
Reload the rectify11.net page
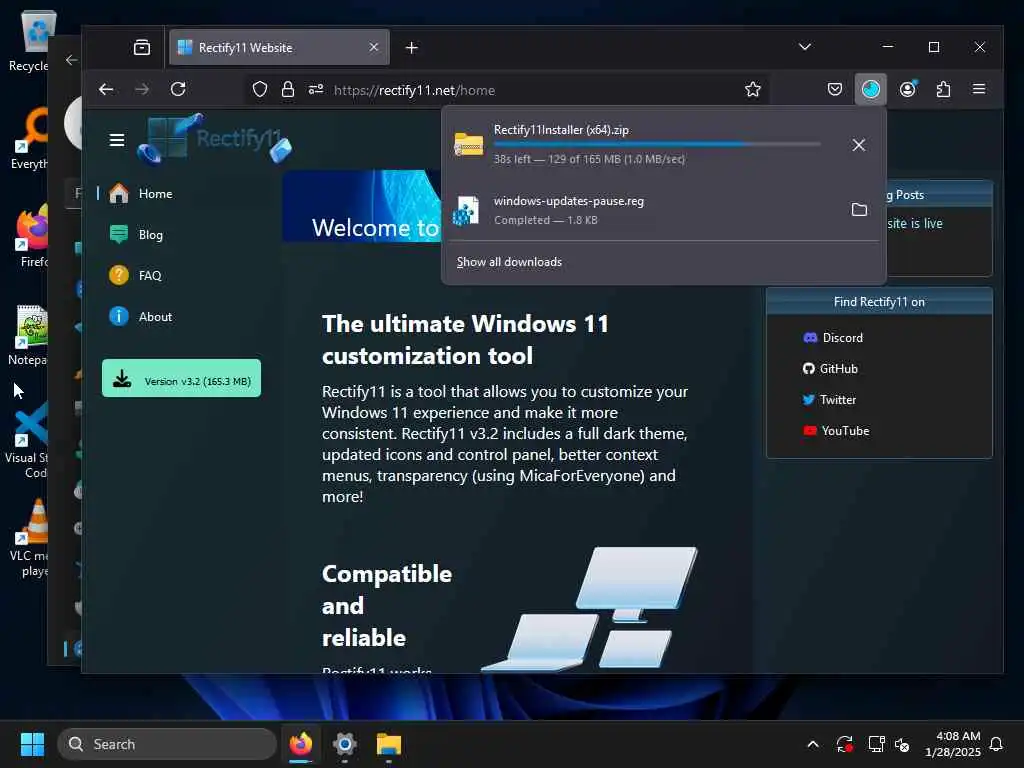pos(178,89)
